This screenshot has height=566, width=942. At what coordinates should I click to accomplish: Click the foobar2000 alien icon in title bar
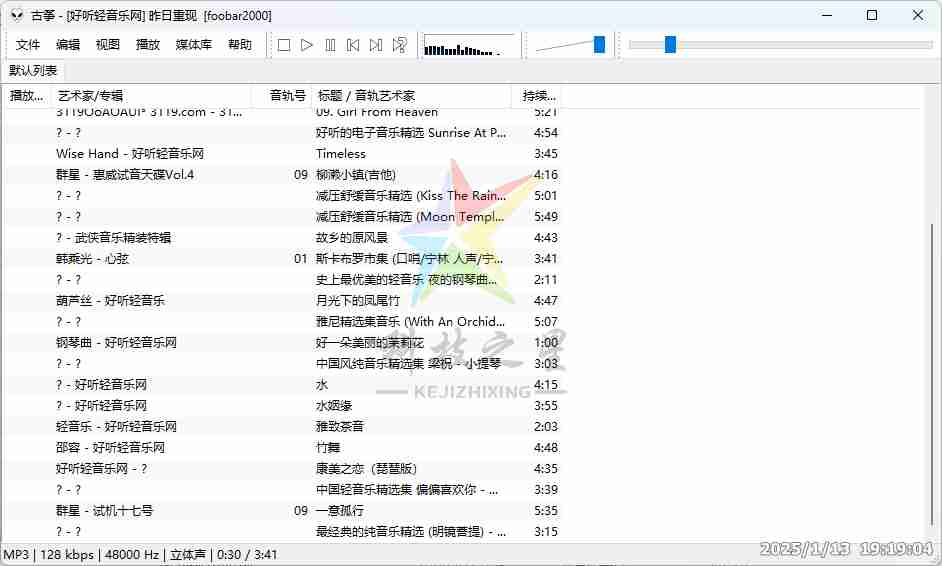click(x=16, y=15)
